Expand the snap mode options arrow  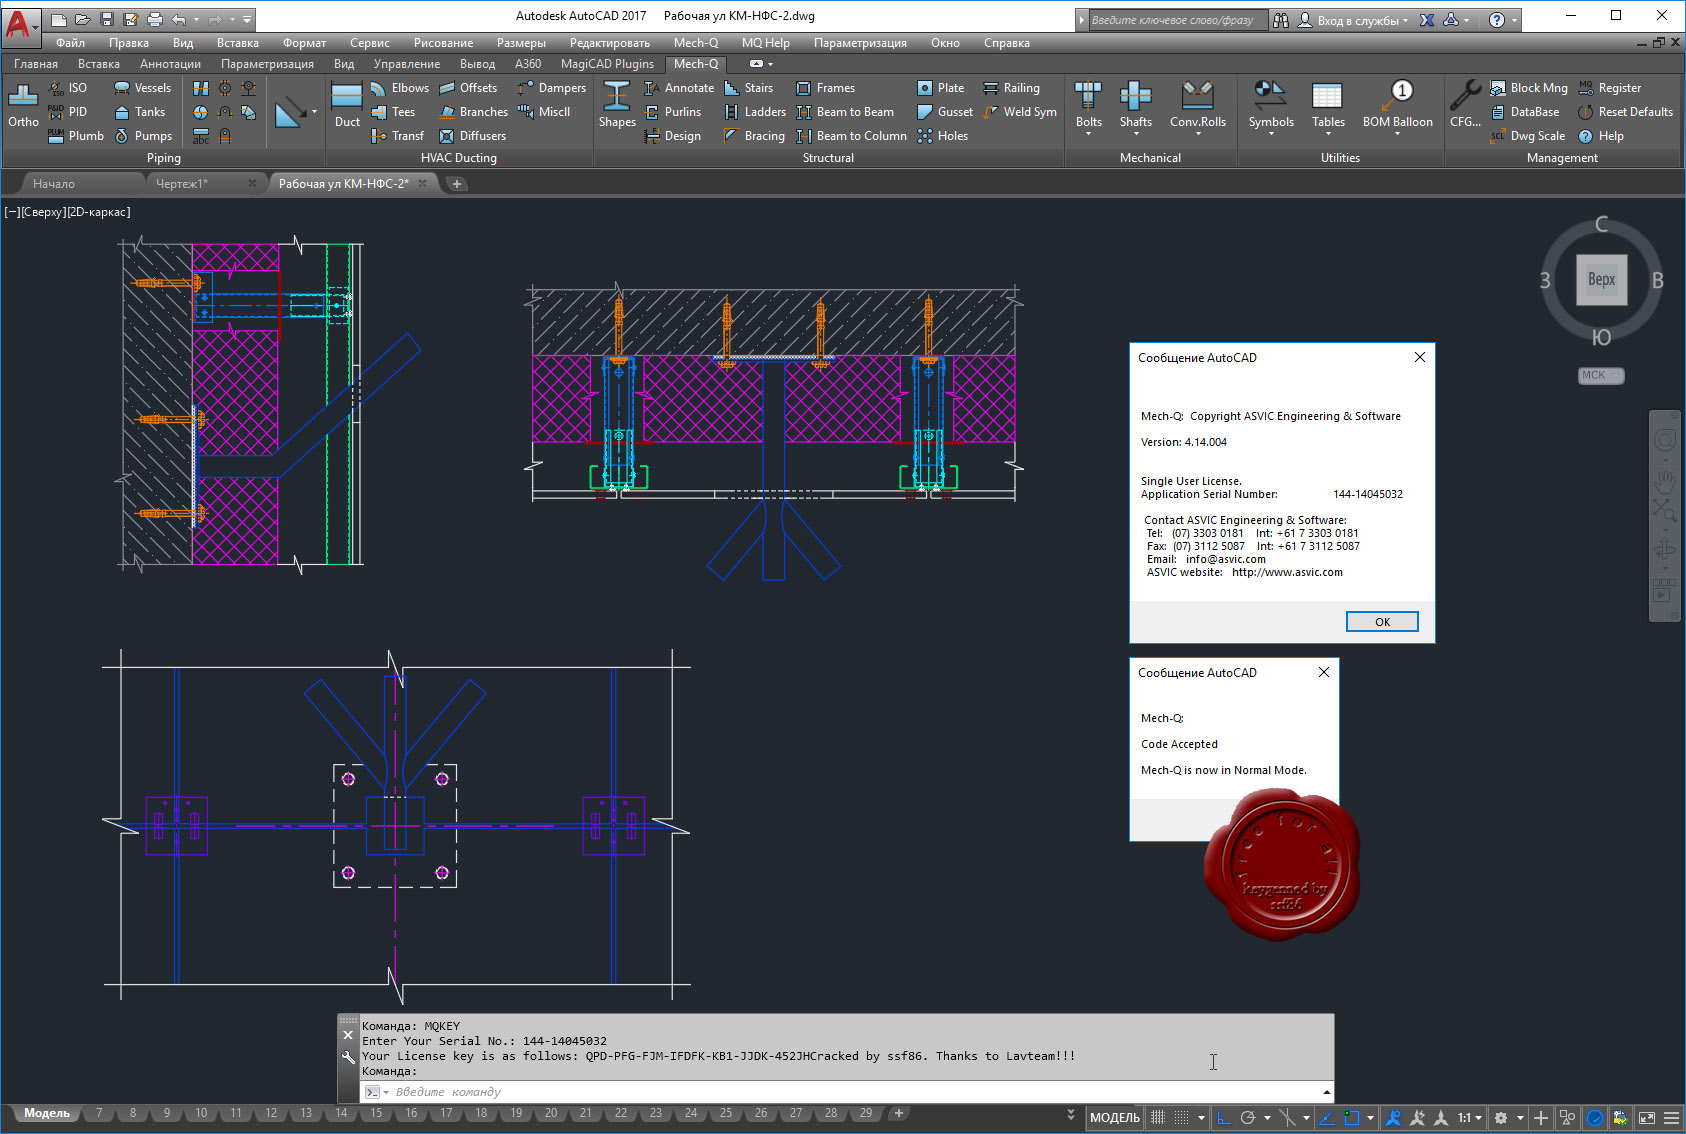pos(1201,1118)
